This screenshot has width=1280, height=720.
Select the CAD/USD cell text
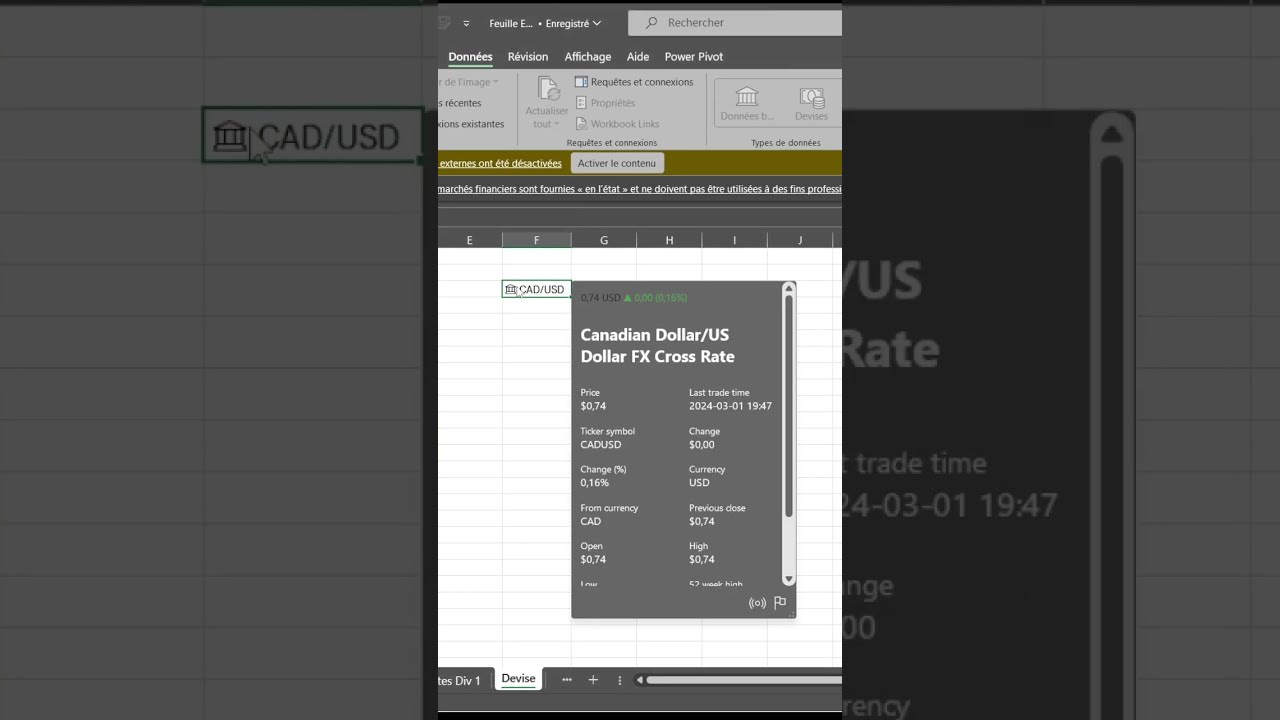(541, 289)
